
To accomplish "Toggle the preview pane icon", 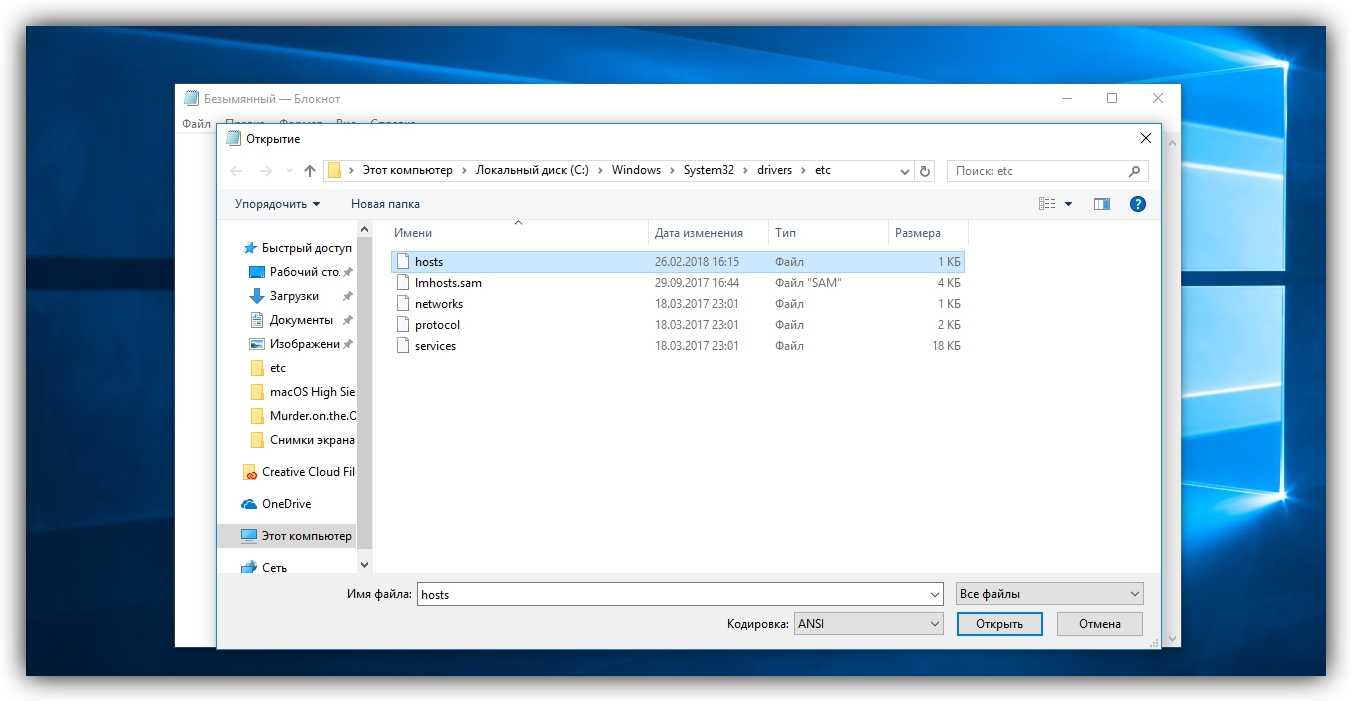I will tap(1102, 204).
